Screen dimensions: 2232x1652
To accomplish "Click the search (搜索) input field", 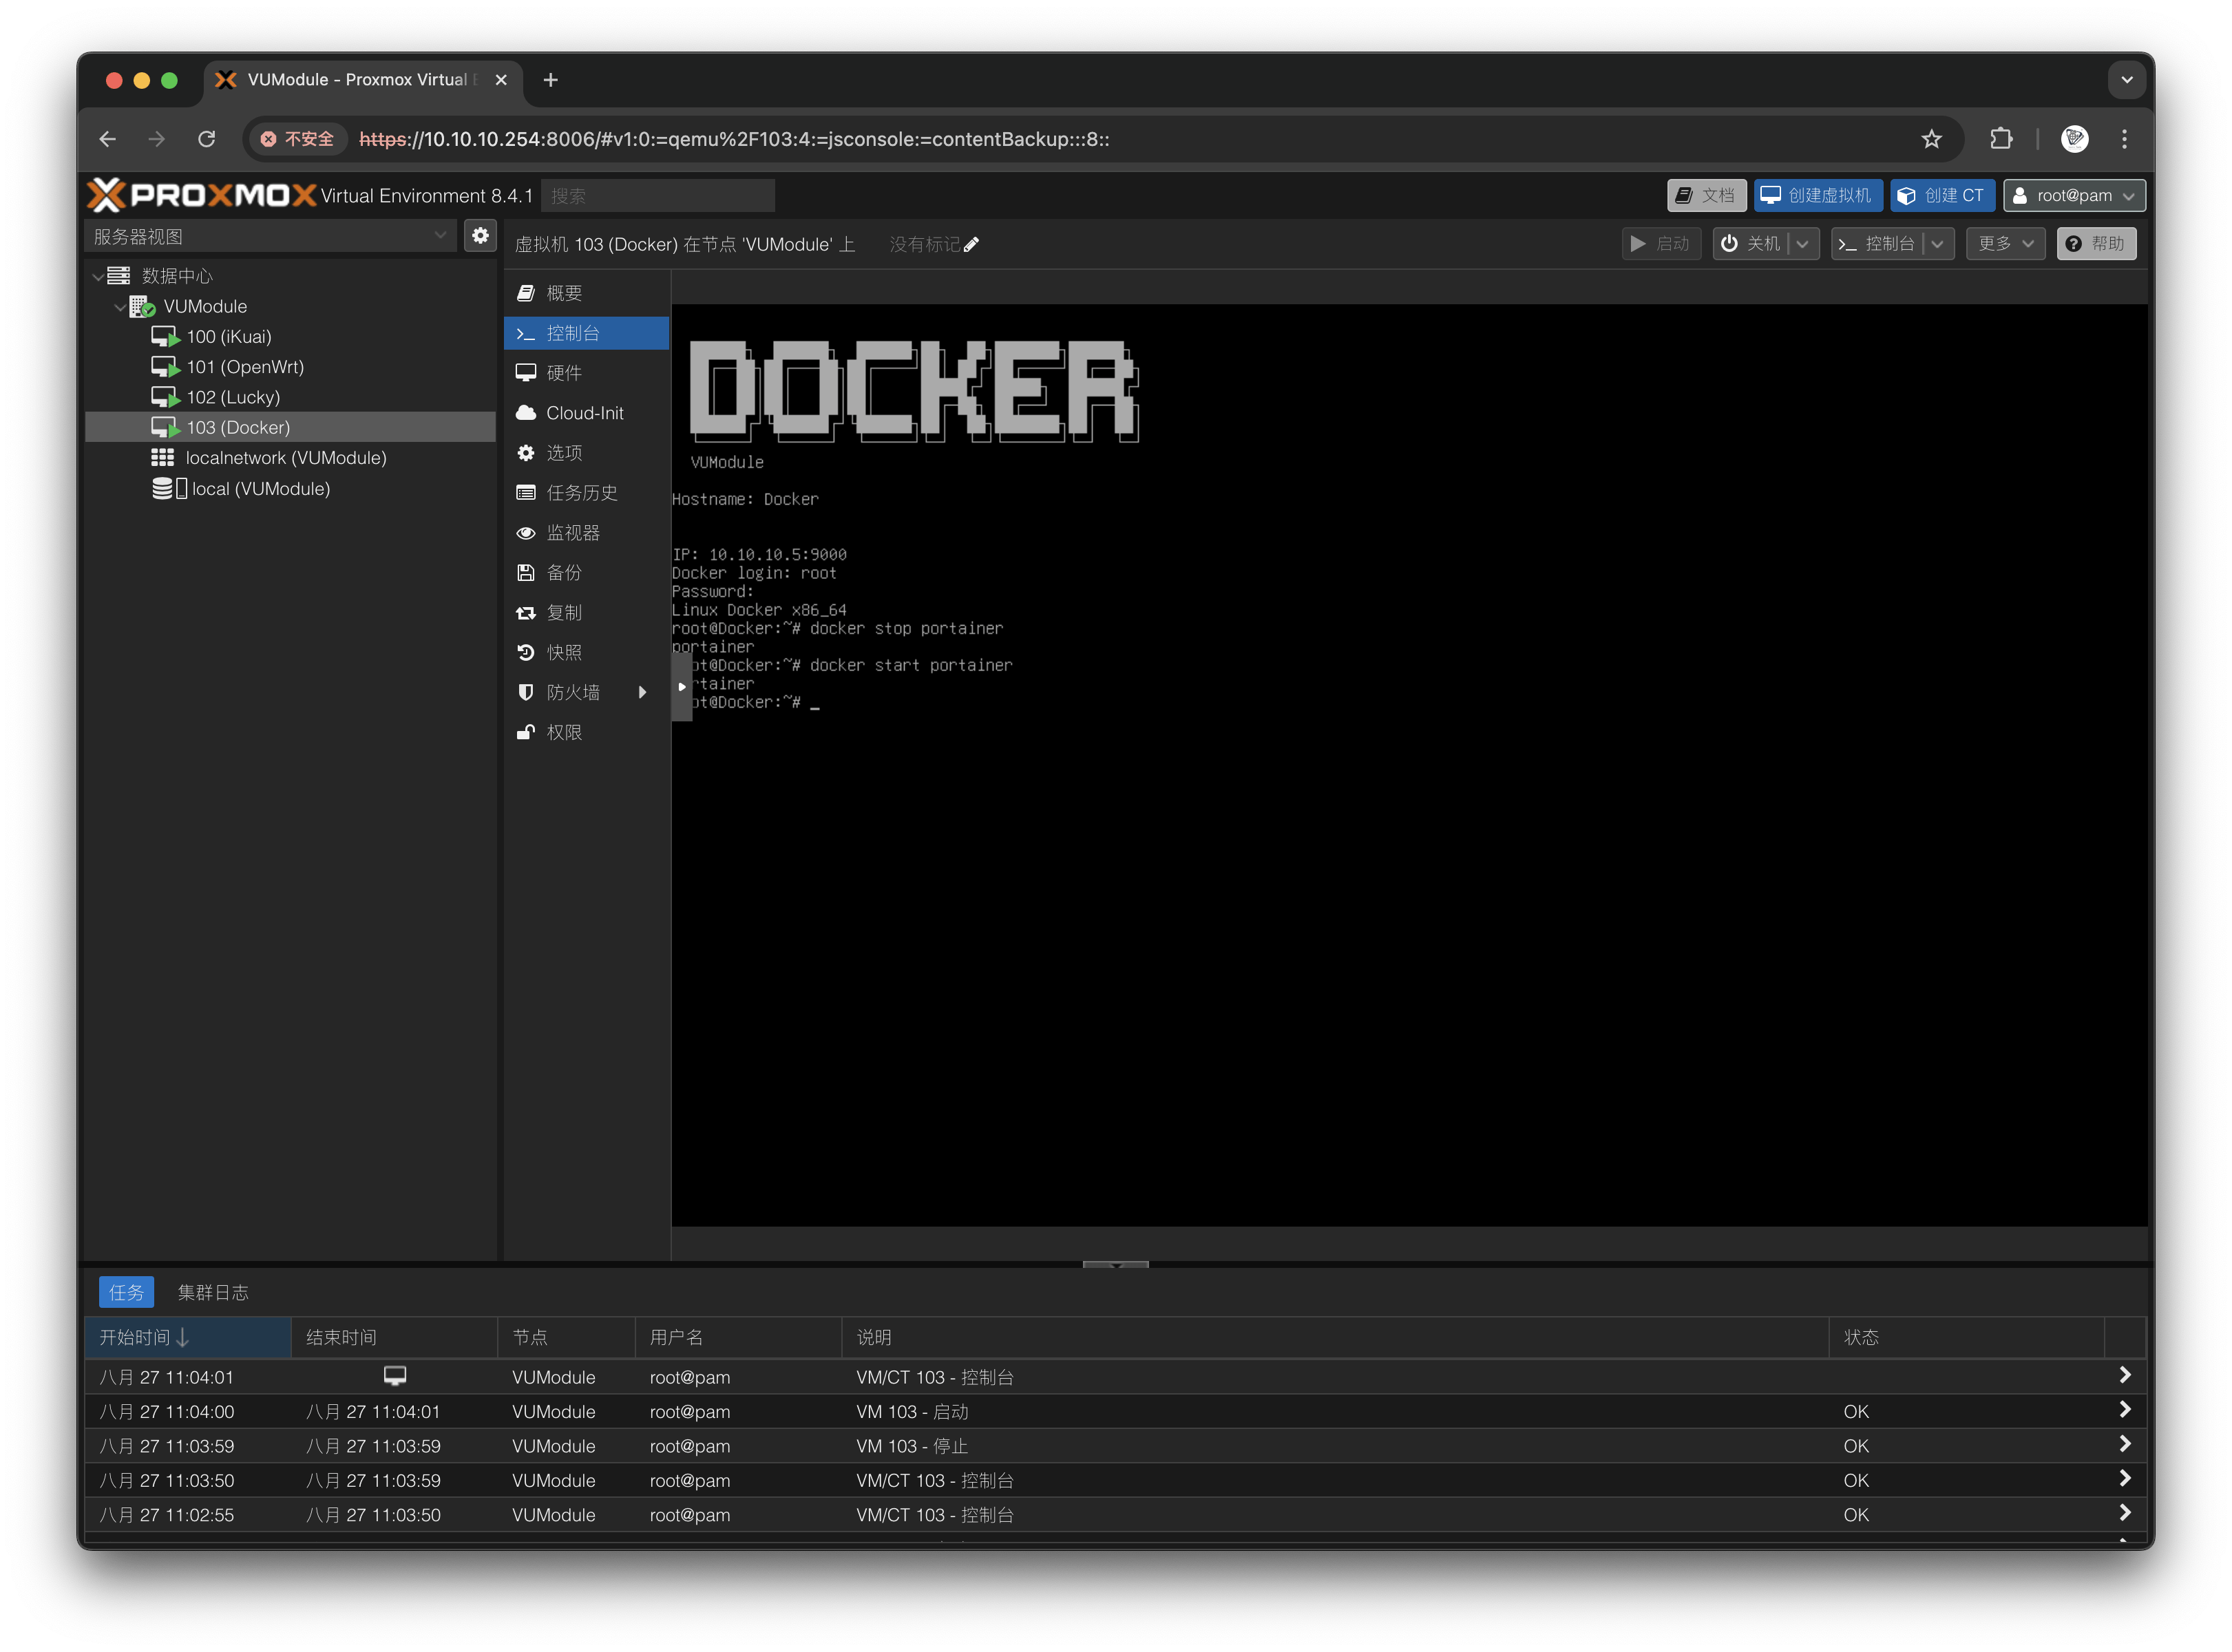I will (657, 196).
